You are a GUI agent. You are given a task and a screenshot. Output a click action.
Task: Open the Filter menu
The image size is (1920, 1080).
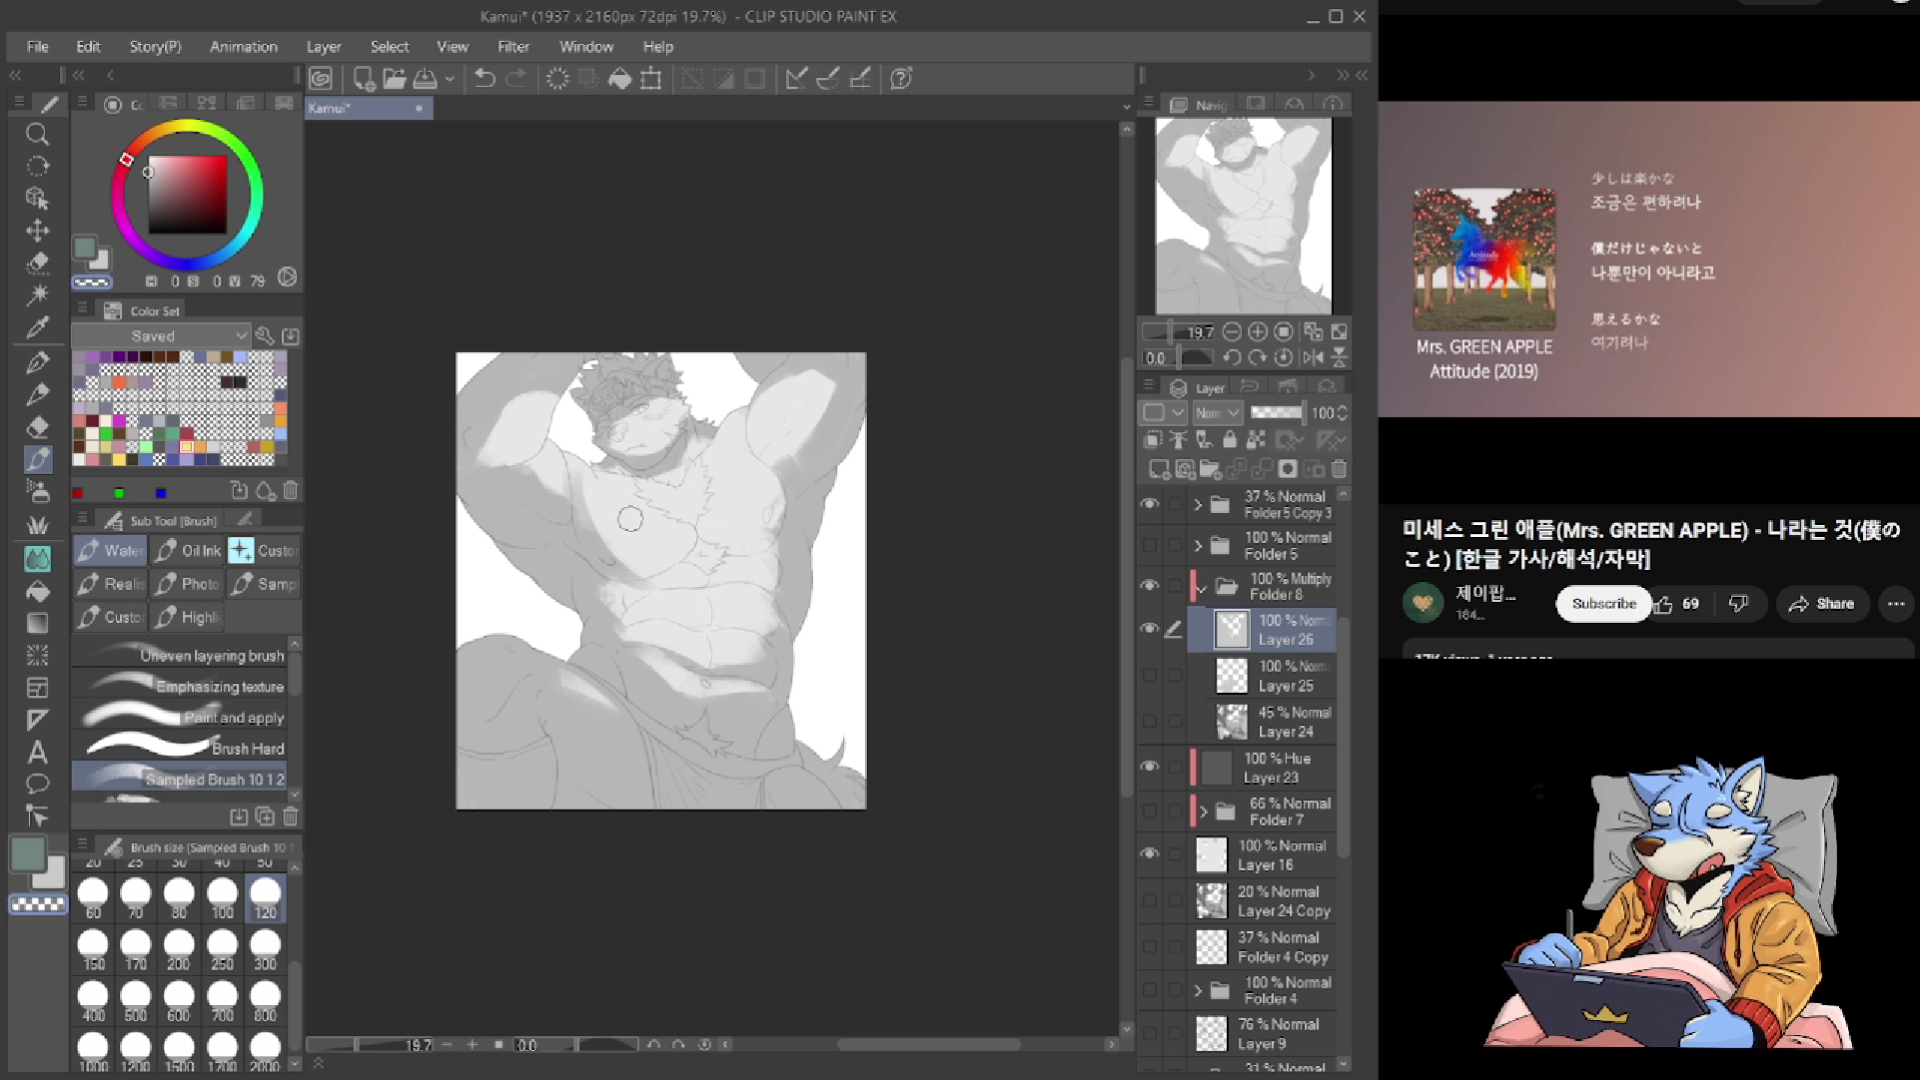tap(513, 47)
